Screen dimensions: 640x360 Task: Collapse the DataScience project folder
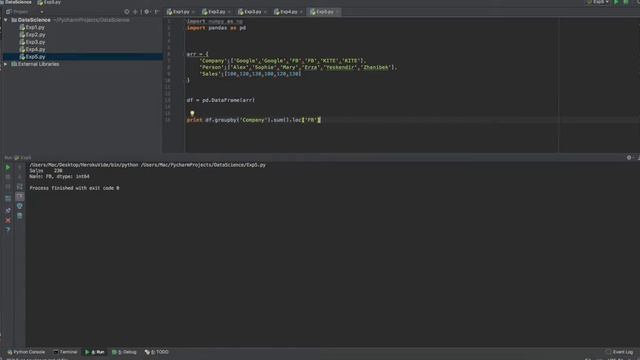pyautogui.click(x=6, y=20)
